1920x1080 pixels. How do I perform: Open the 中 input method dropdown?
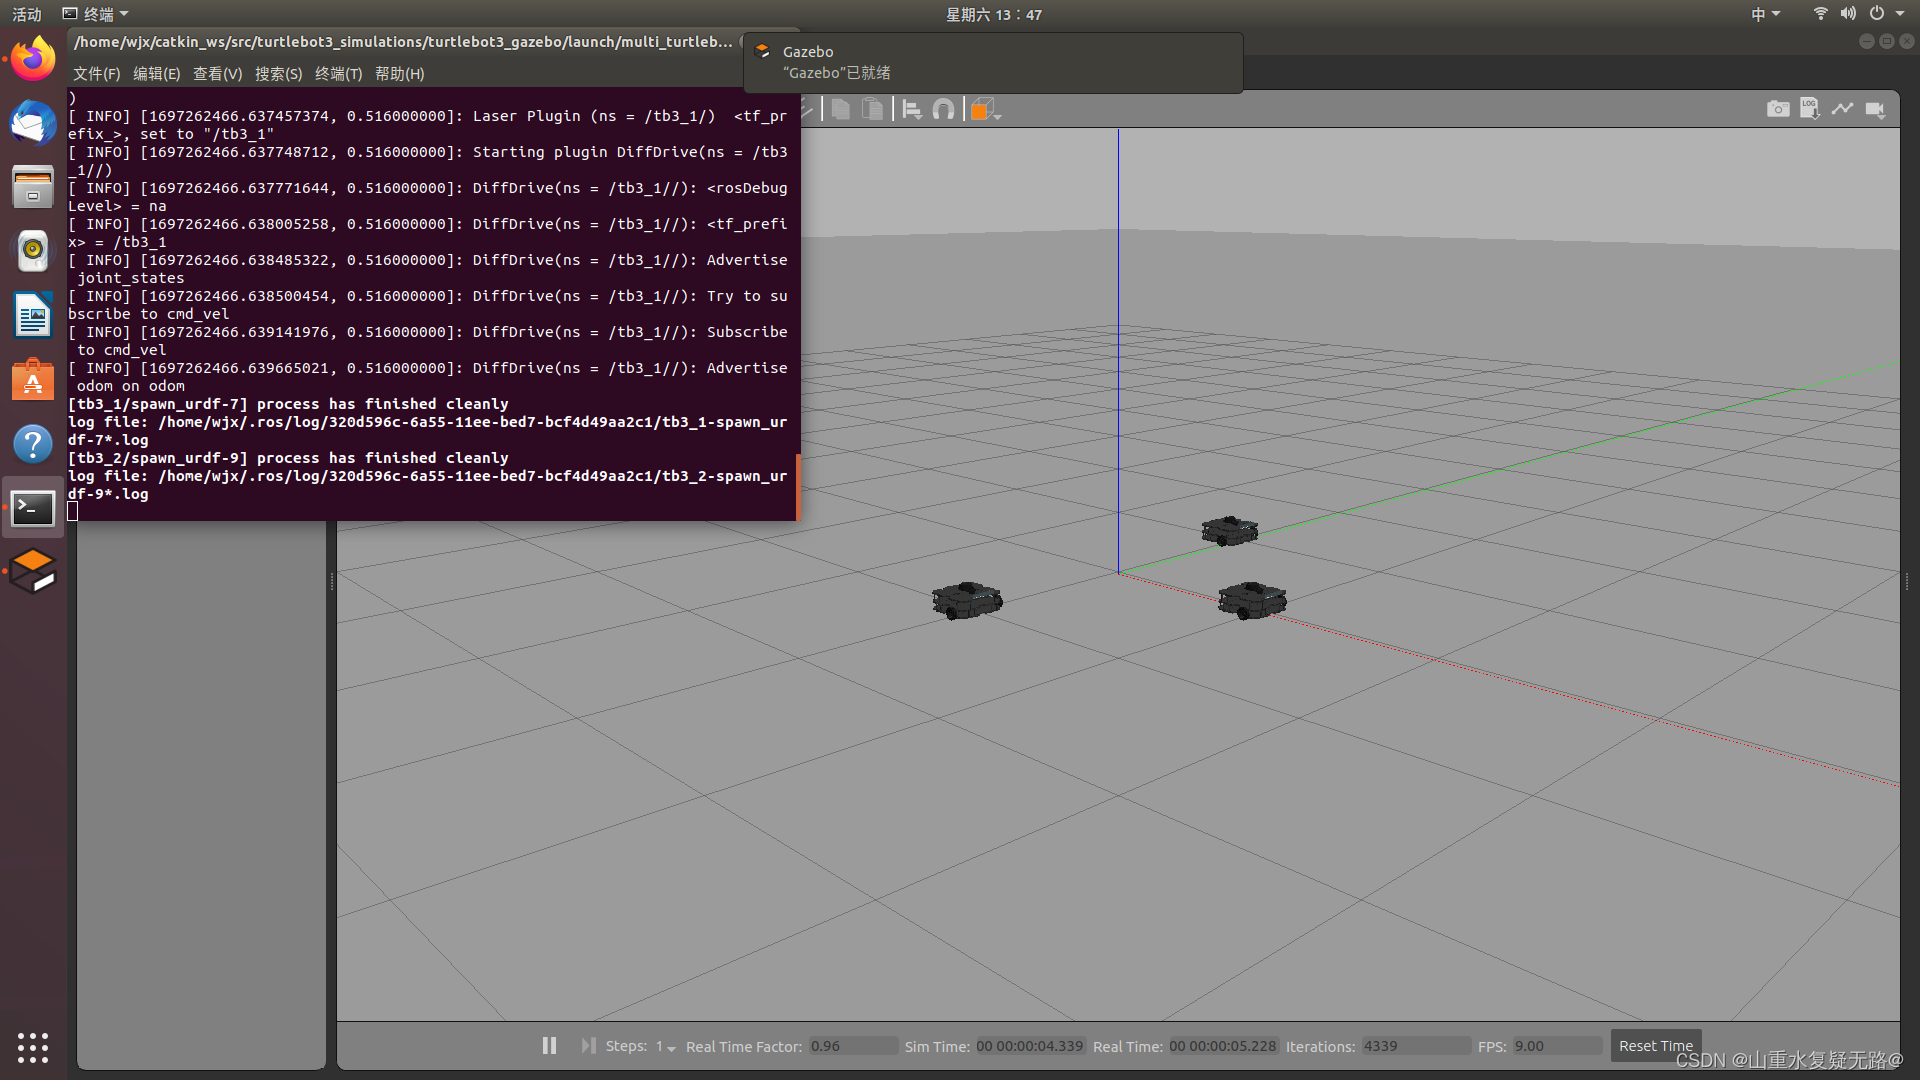1765,14
